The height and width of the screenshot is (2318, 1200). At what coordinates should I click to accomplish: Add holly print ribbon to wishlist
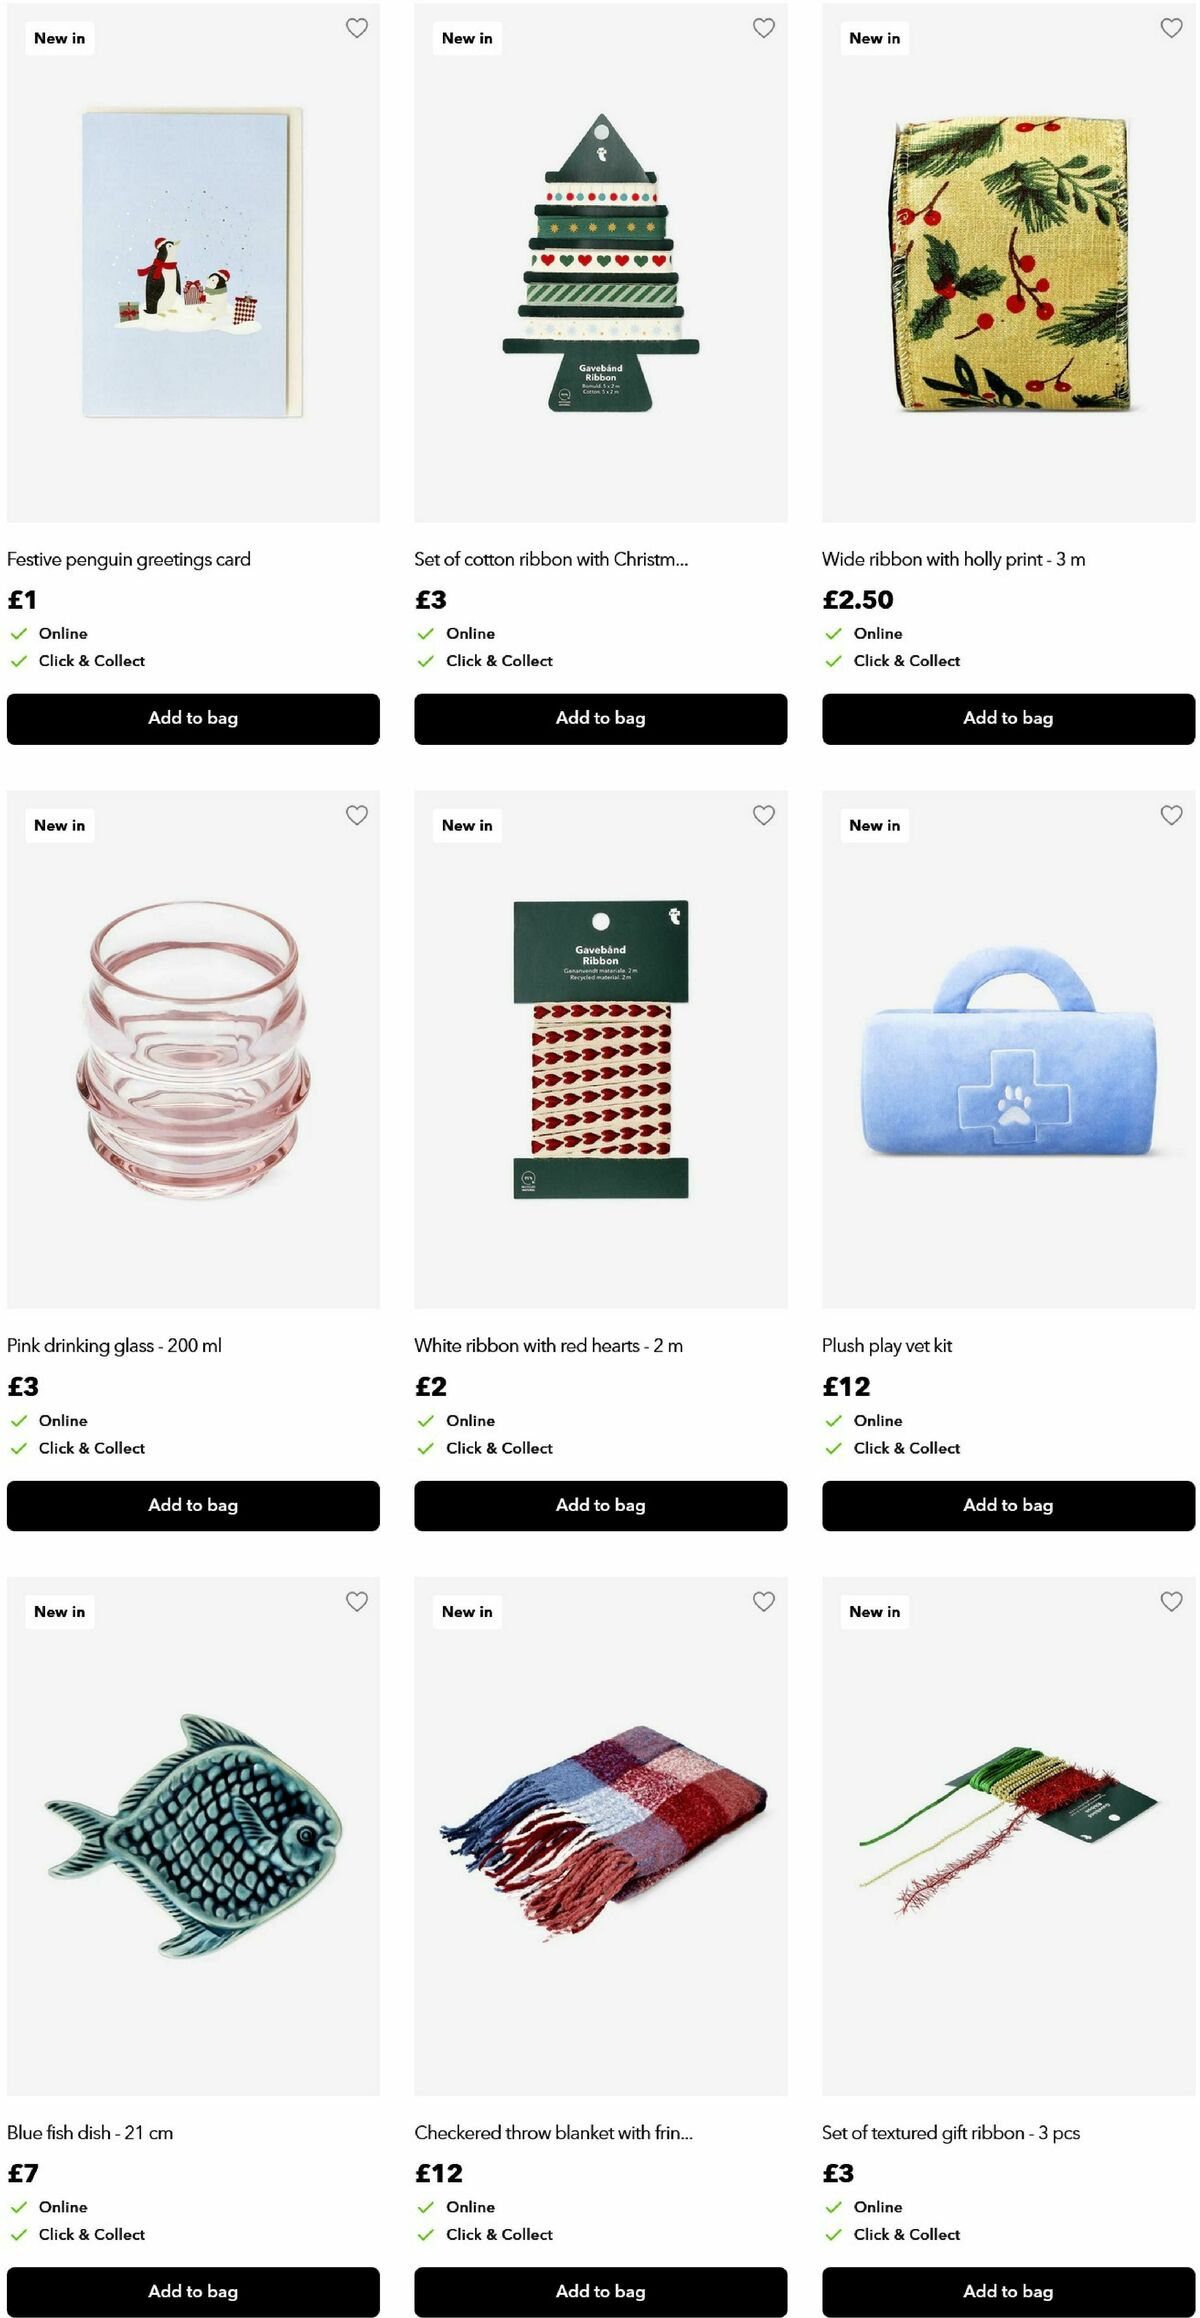(x=1171, y=28)
